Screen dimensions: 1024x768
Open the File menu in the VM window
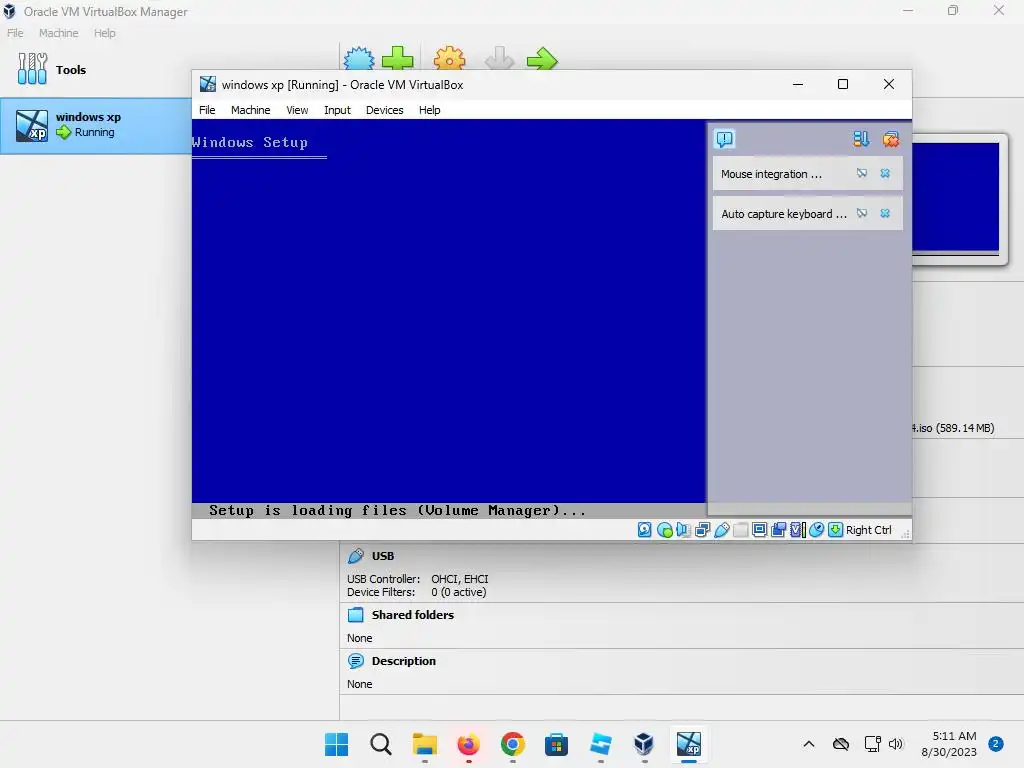click(207, 110)
